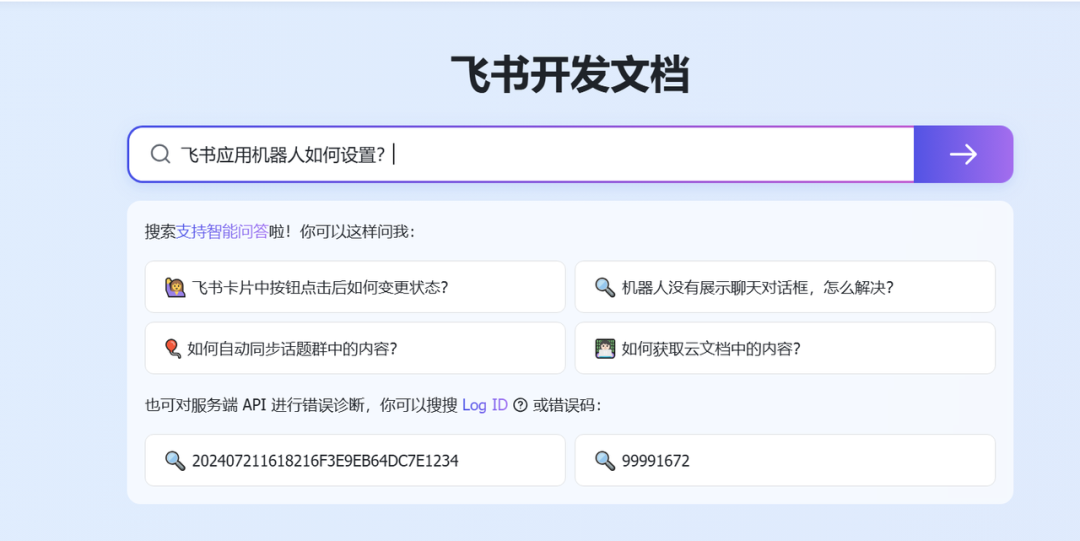
Task: Click balloon emoji on 如何自动同步 suggestion
Action: click(x=173, y=348)
